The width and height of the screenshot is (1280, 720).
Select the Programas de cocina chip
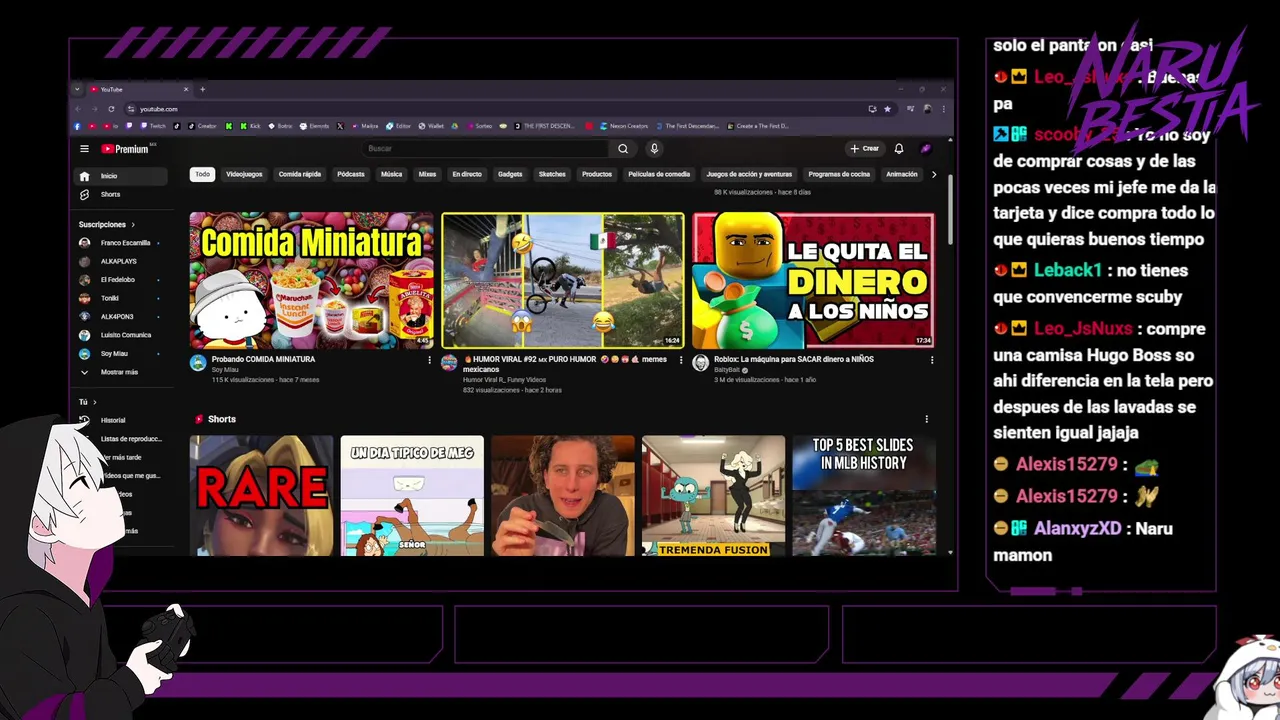(839, 174)
